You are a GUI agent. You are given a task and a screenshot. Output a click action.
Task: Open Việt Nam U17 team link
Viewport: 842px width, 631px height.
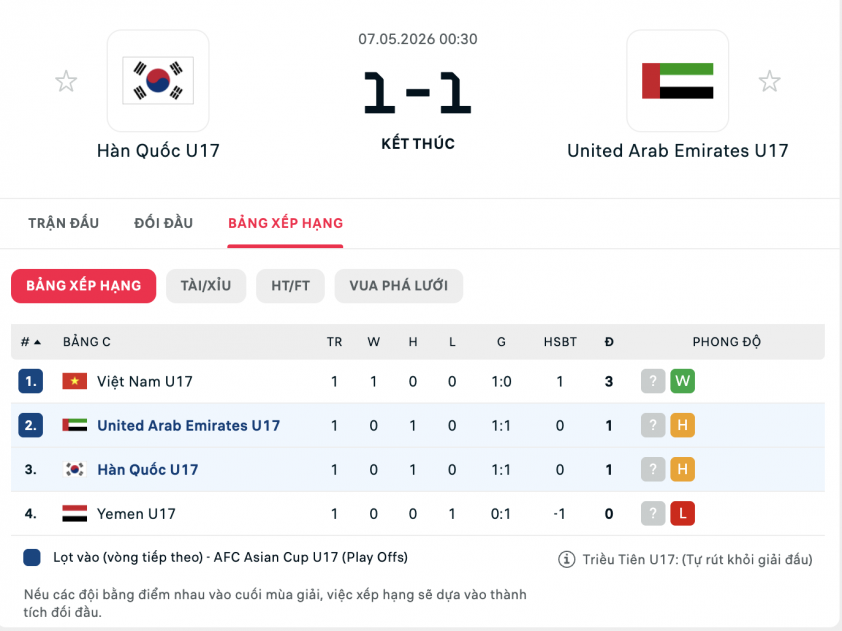tap(144, 382)
